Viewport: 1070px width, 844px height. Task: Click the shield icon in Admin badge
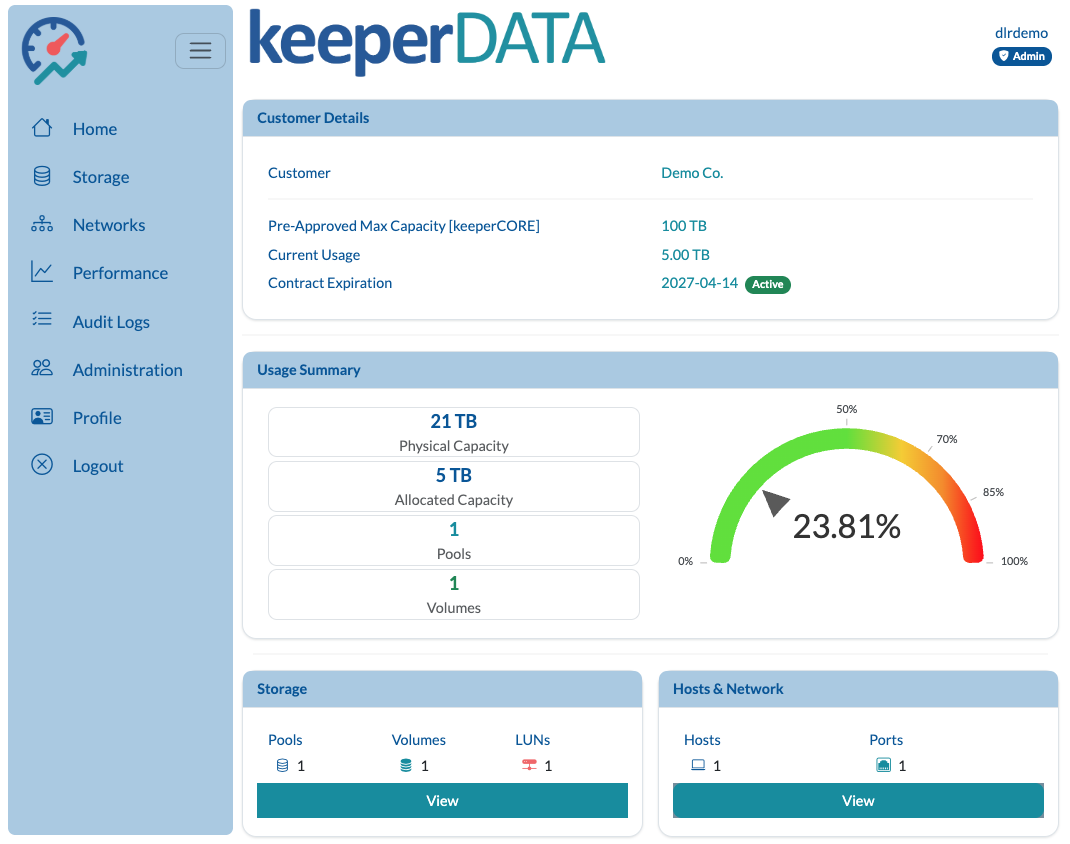pos(1004,56)
